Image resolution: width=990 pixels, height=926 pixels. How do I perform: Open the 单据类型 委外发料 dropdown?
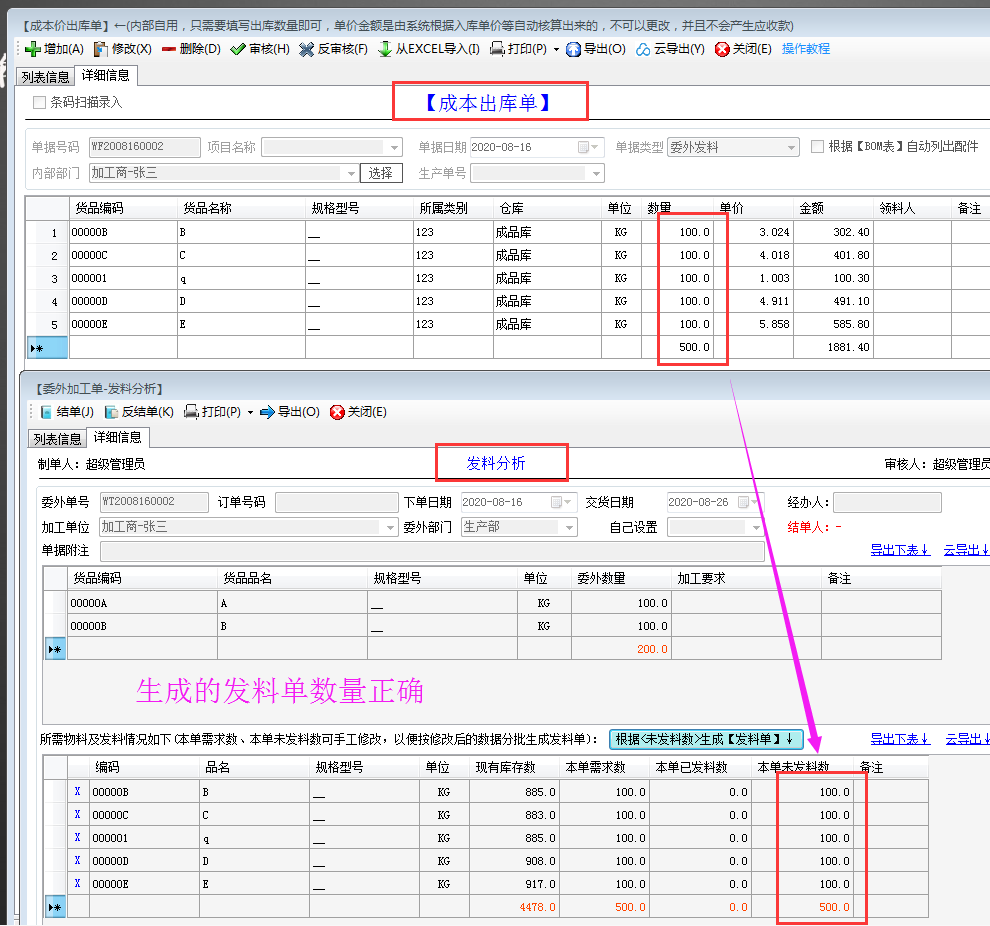pos(792,147)
